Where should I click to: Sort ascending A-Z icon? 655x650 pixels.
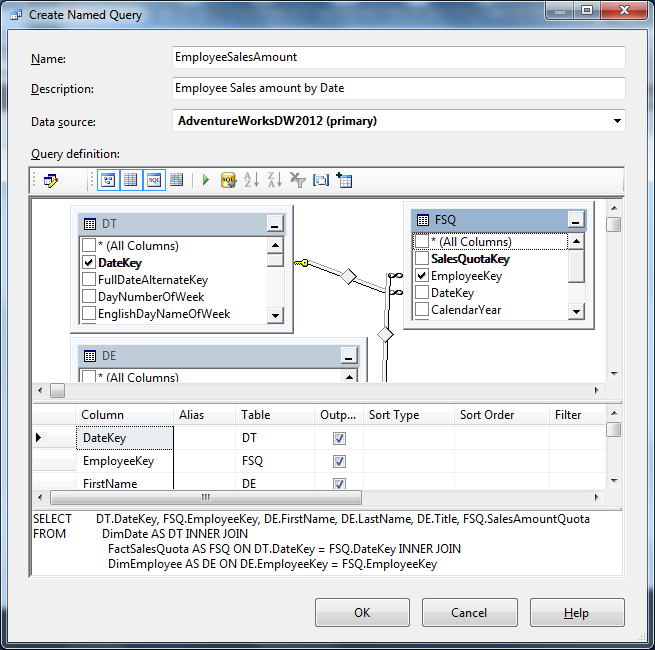pos(251,180)
